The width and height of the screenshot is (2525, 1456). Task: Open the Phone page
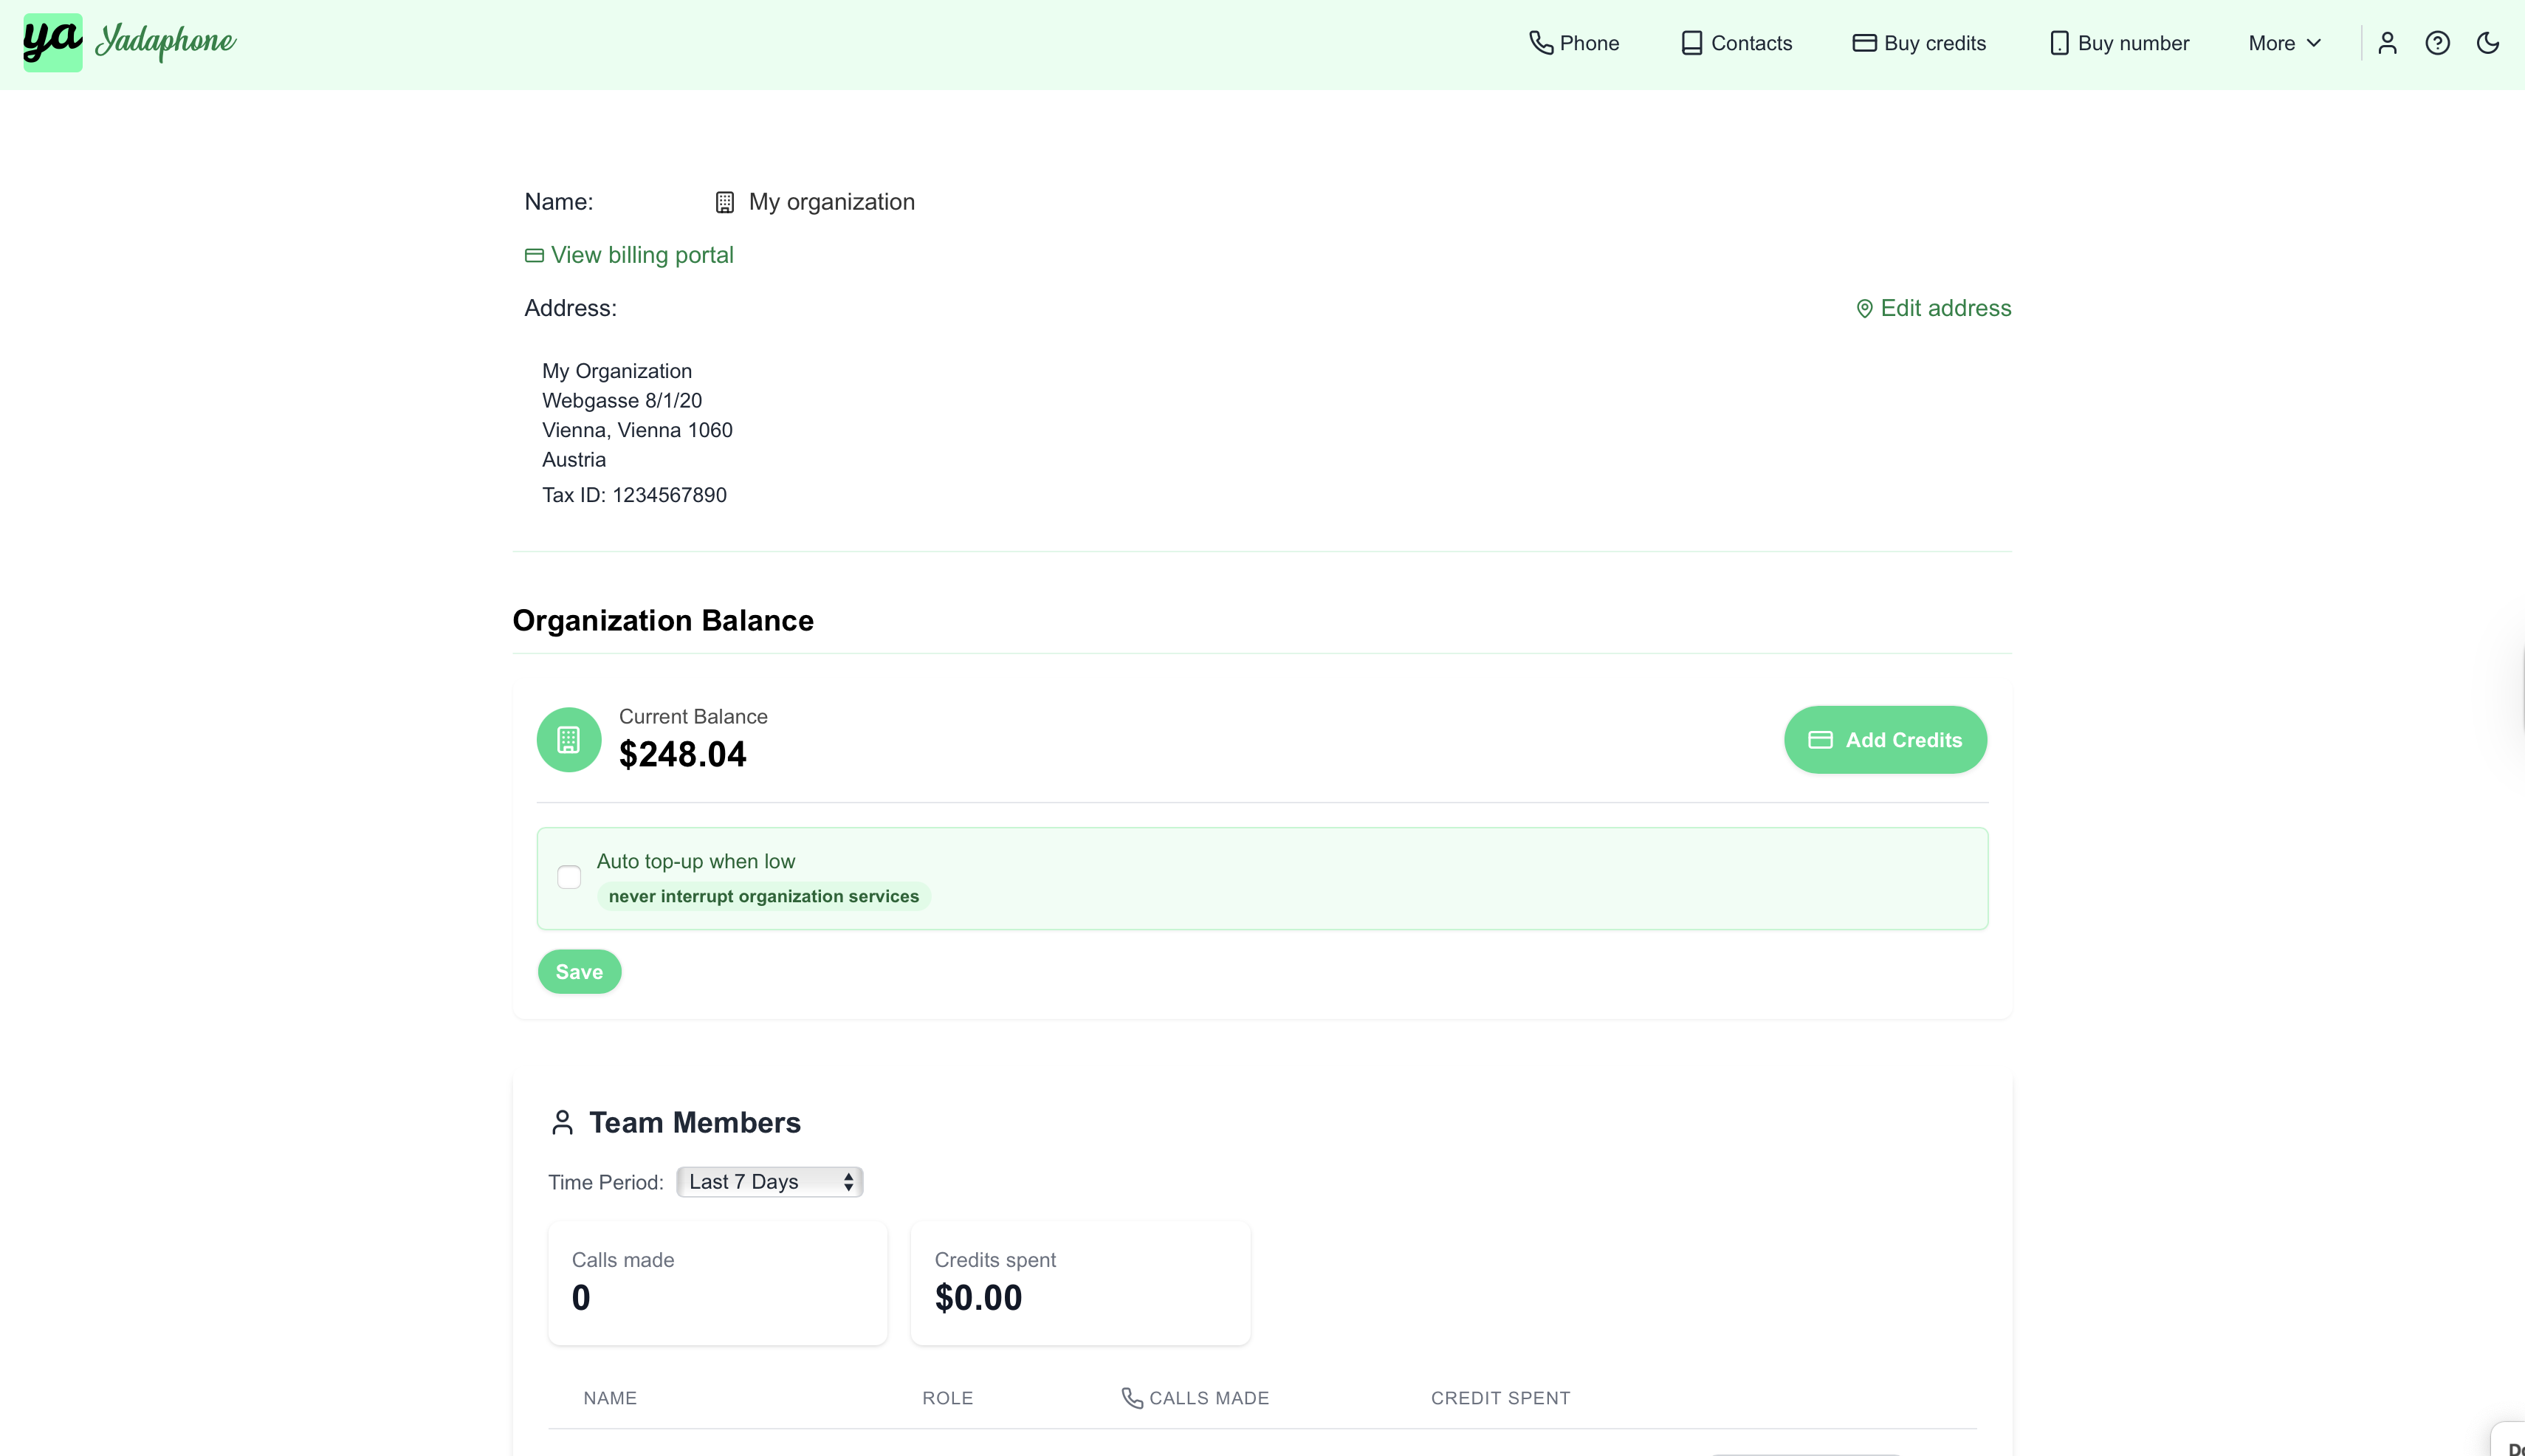pyautogui.click(x=1574, y=43)
